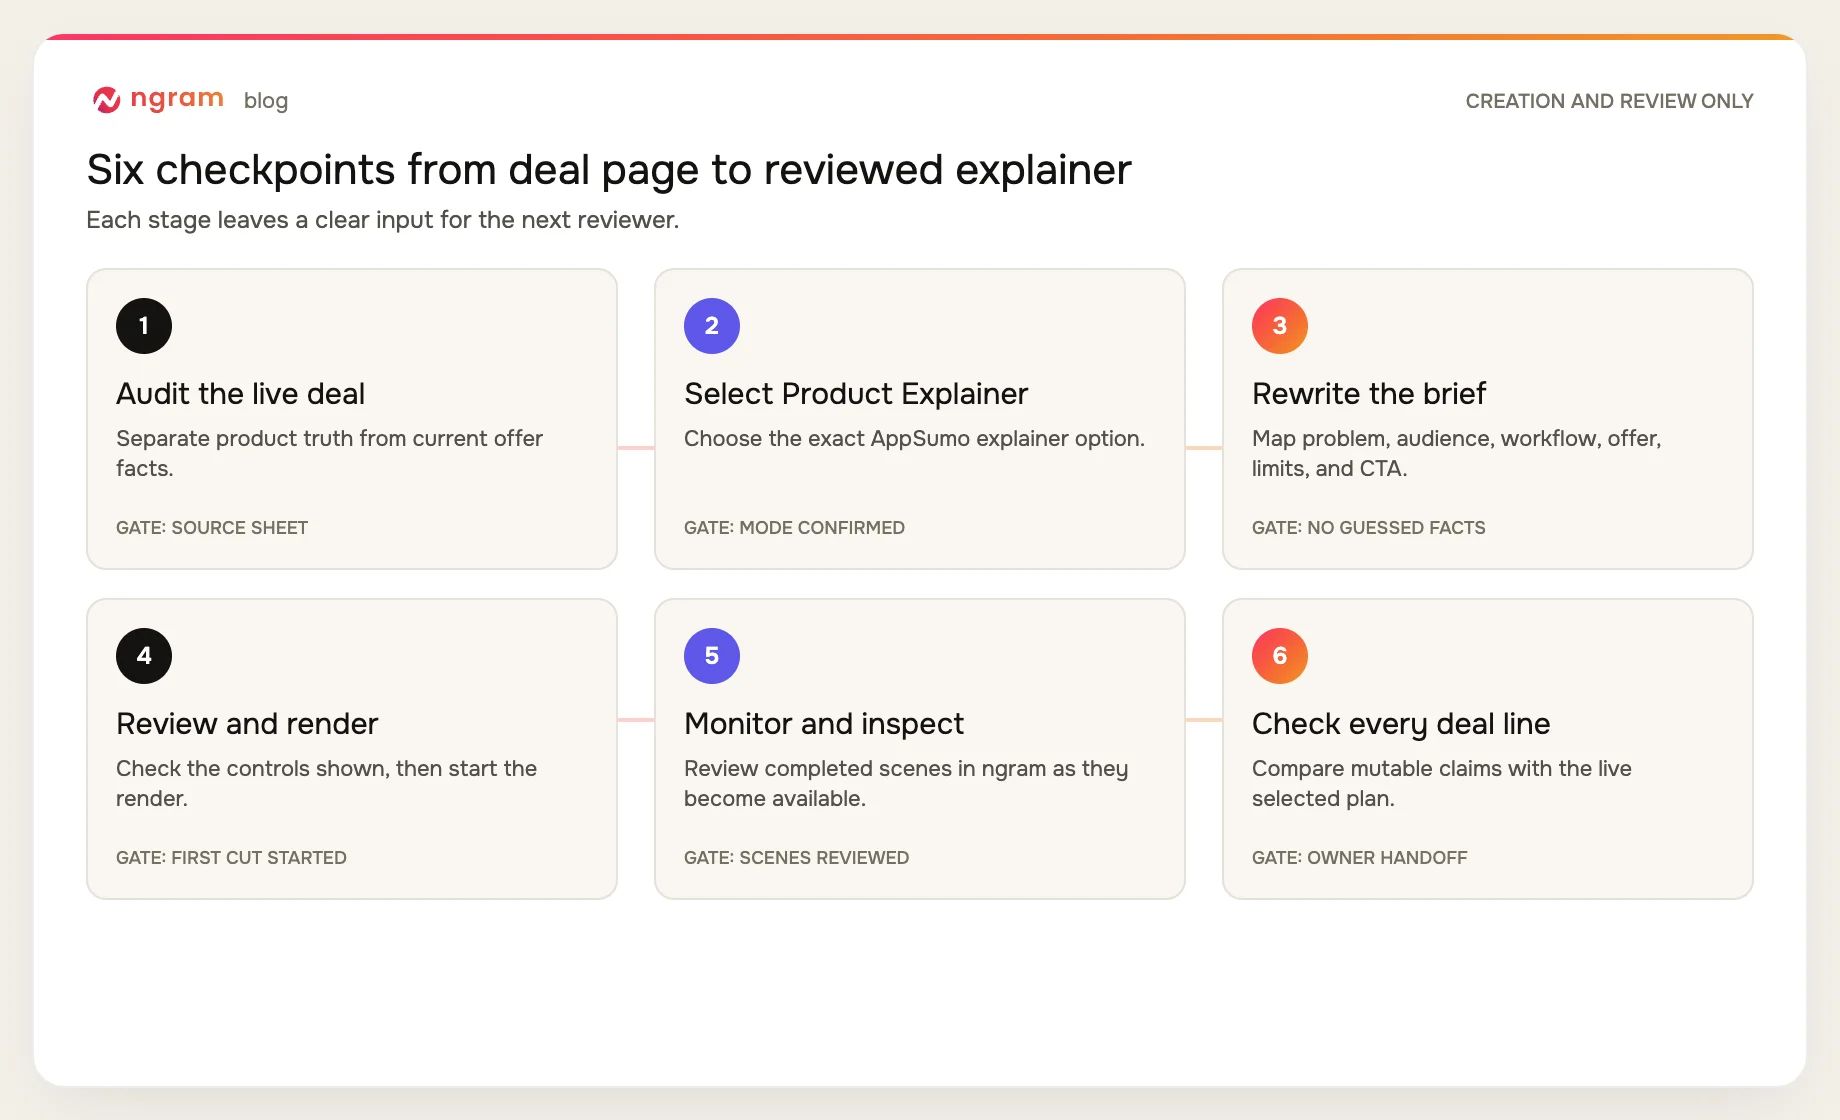The width and height of the screenshot is (1840, 1120).
Task: Click the step 5 number badge
Action: 712,656
